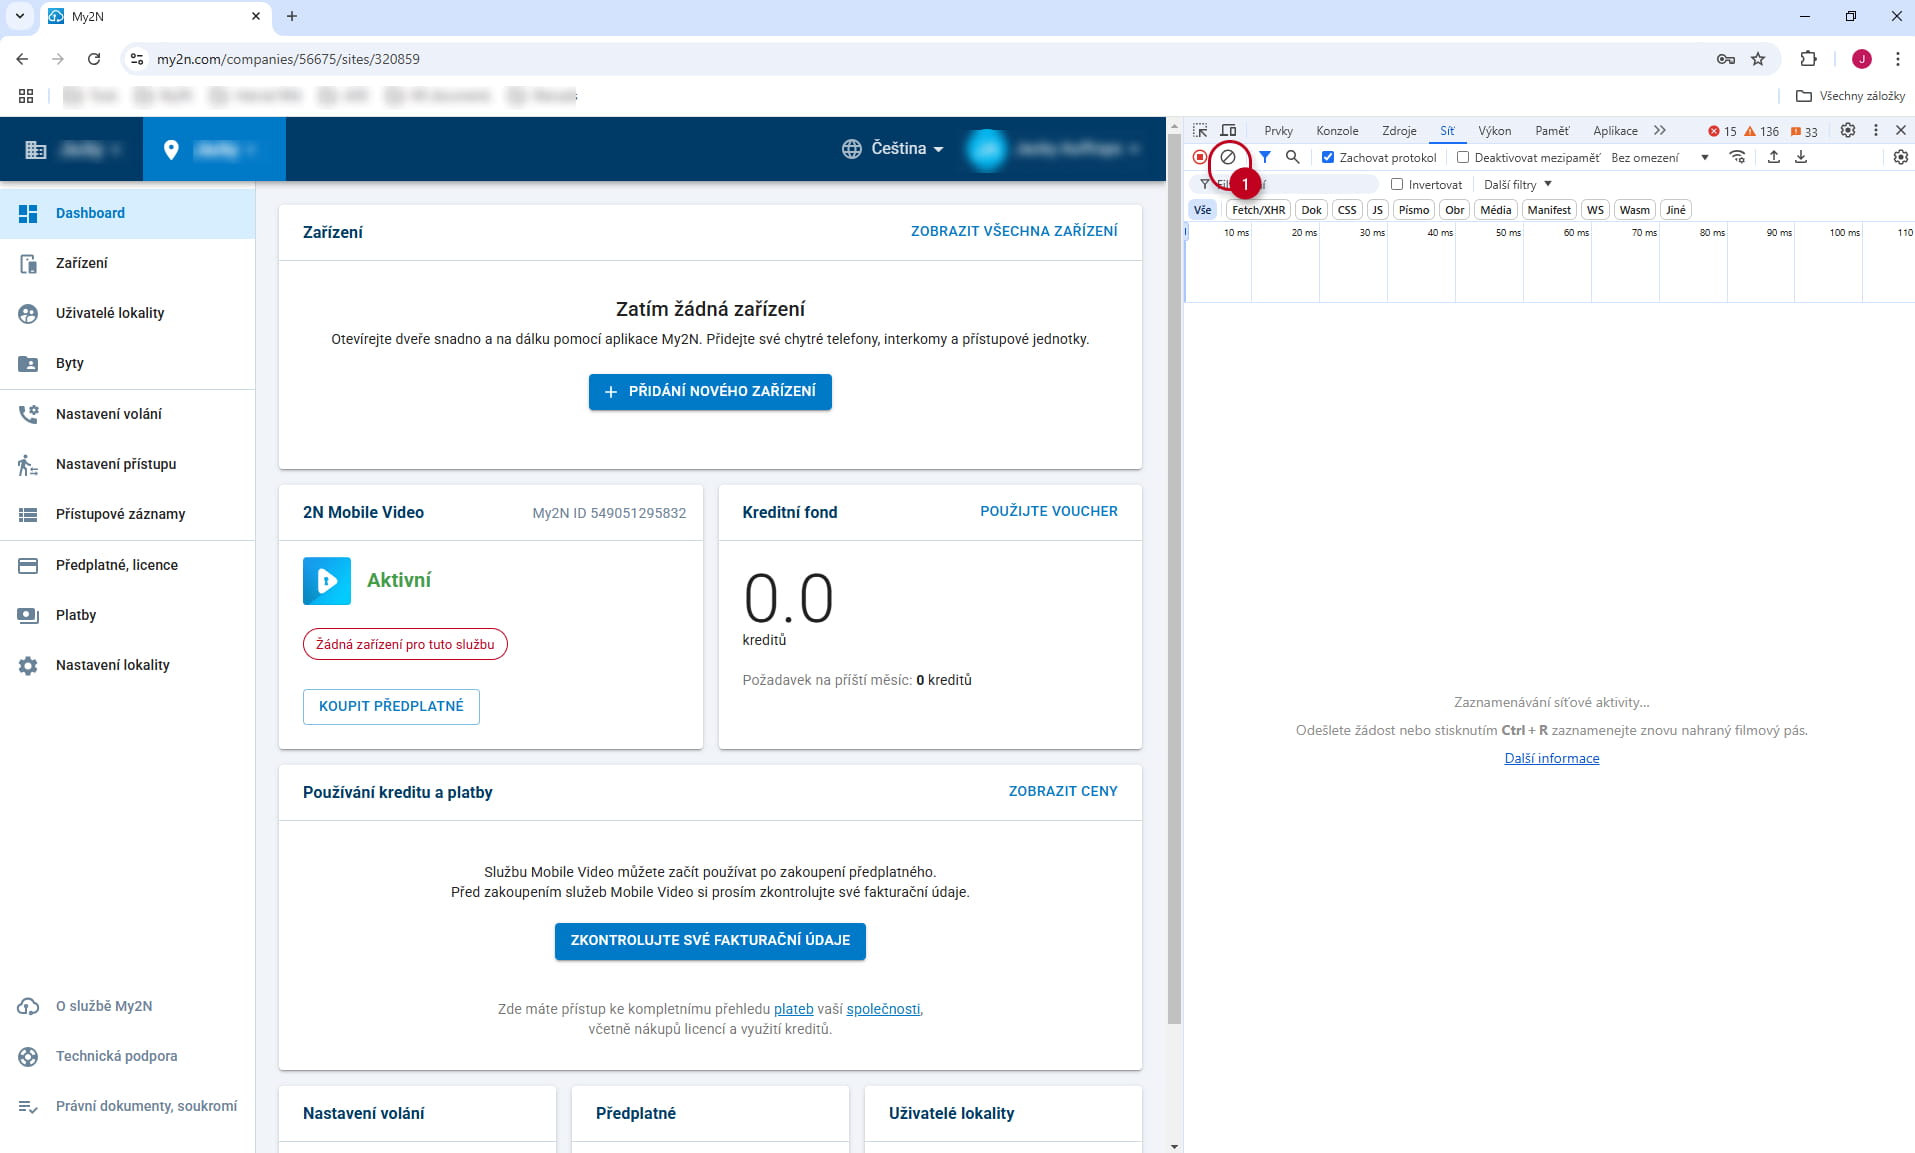1915x1153 pixels.
Task: Select the Manifest filter type
Action: [x=1549, y=210]
